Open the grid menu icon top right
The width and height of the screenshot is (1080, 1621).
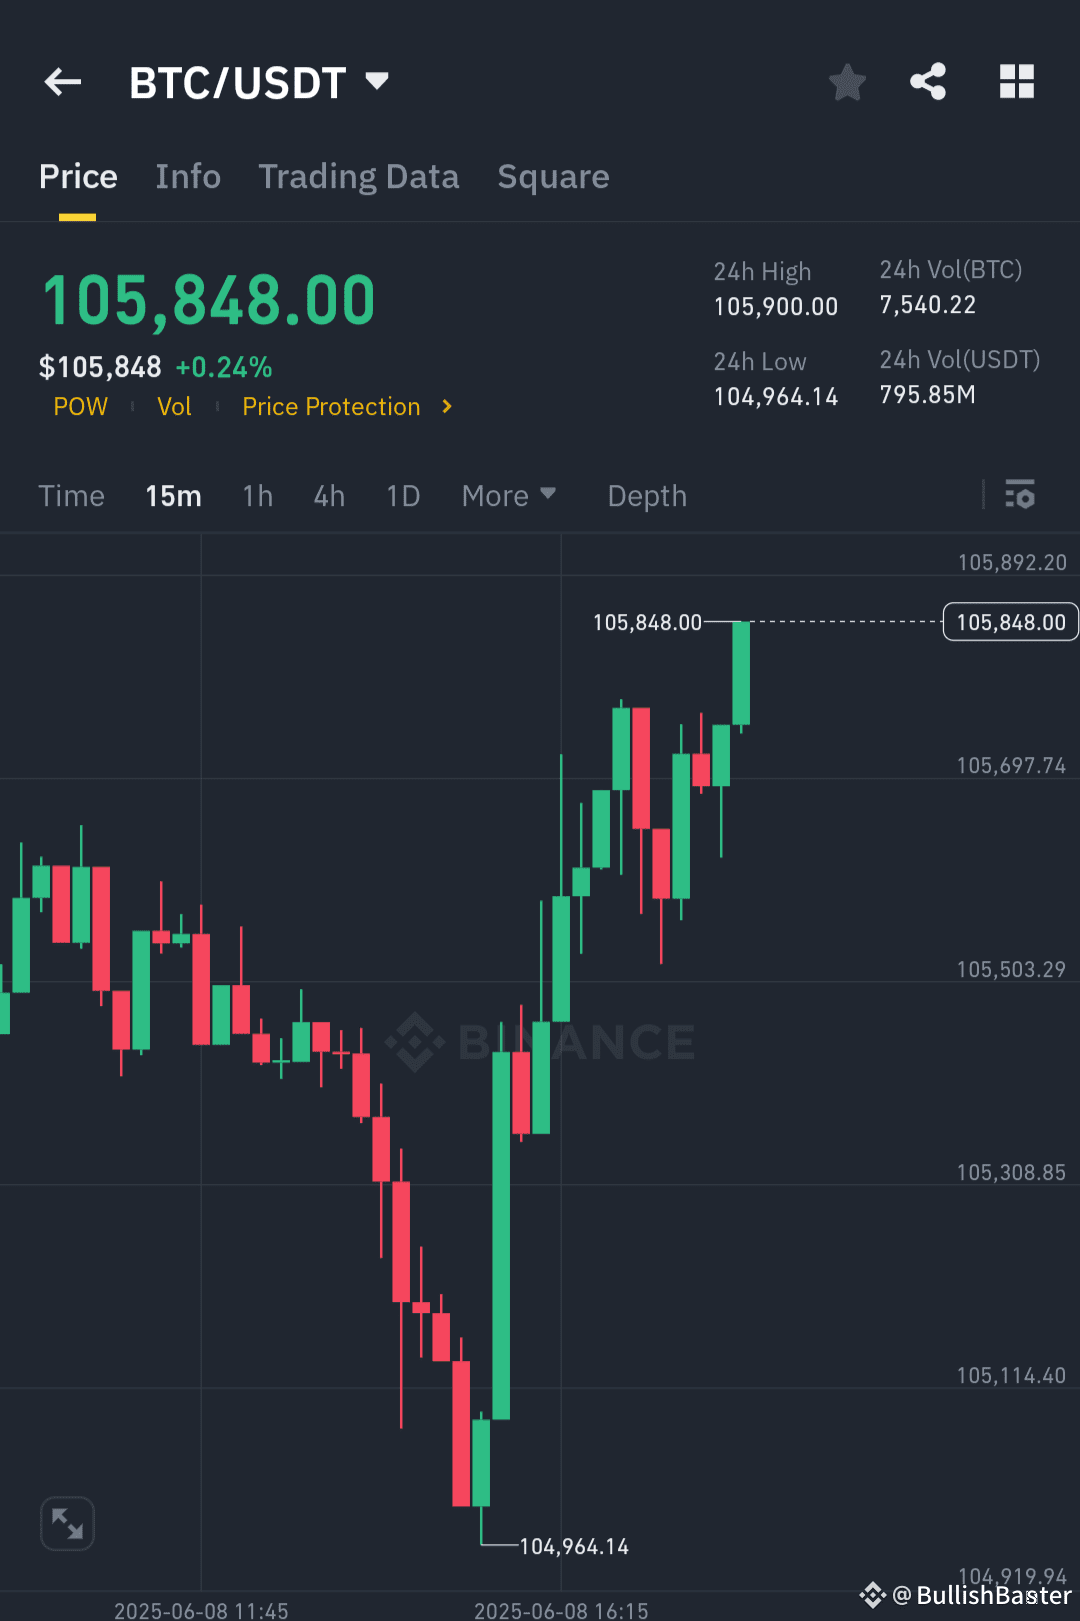1017,83
